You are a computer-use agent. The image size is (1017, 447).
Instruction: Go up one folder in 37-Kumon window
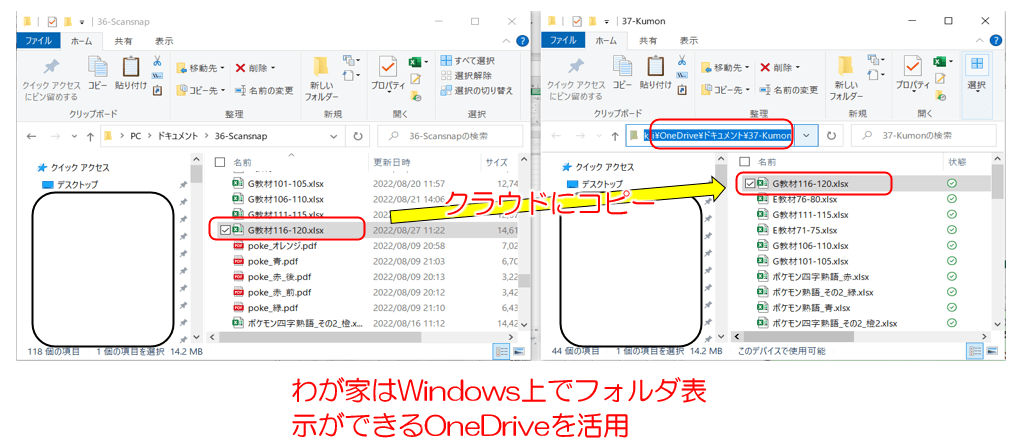click(615, 136)
